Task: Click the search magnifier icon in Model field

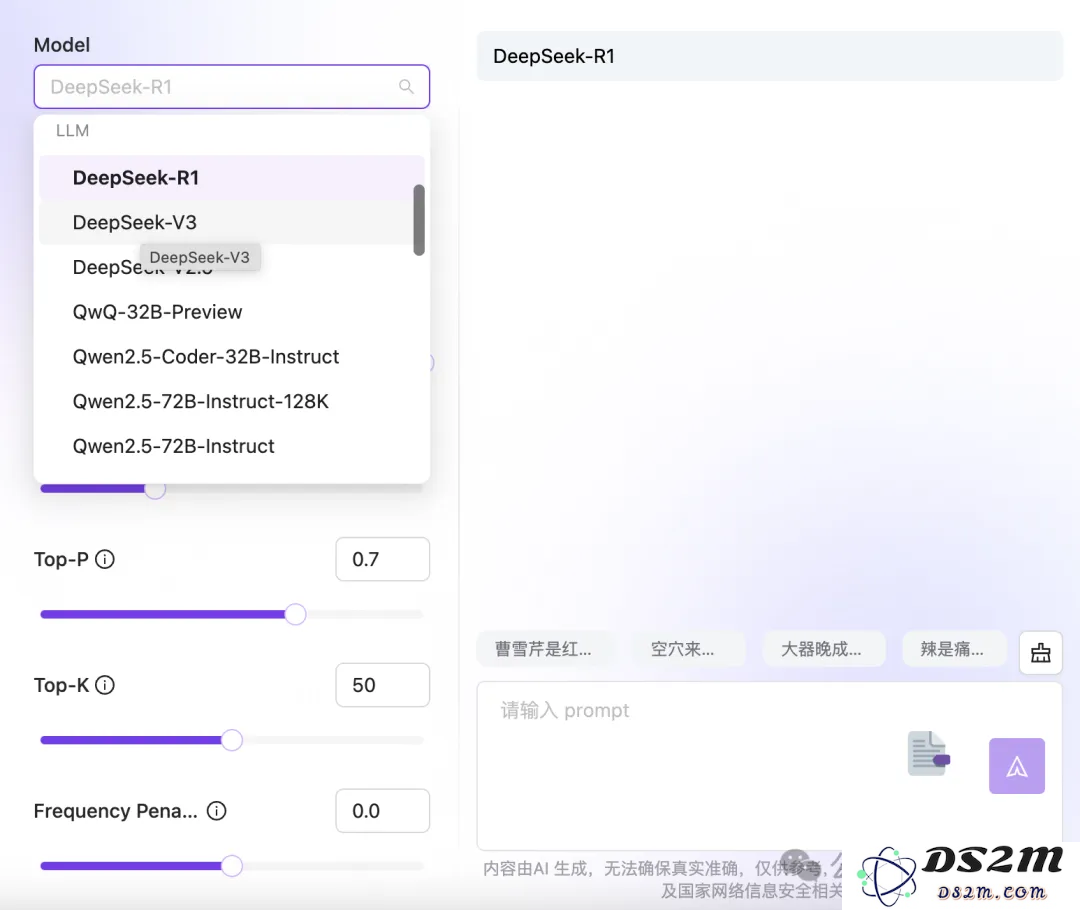Action: (406, 87)
